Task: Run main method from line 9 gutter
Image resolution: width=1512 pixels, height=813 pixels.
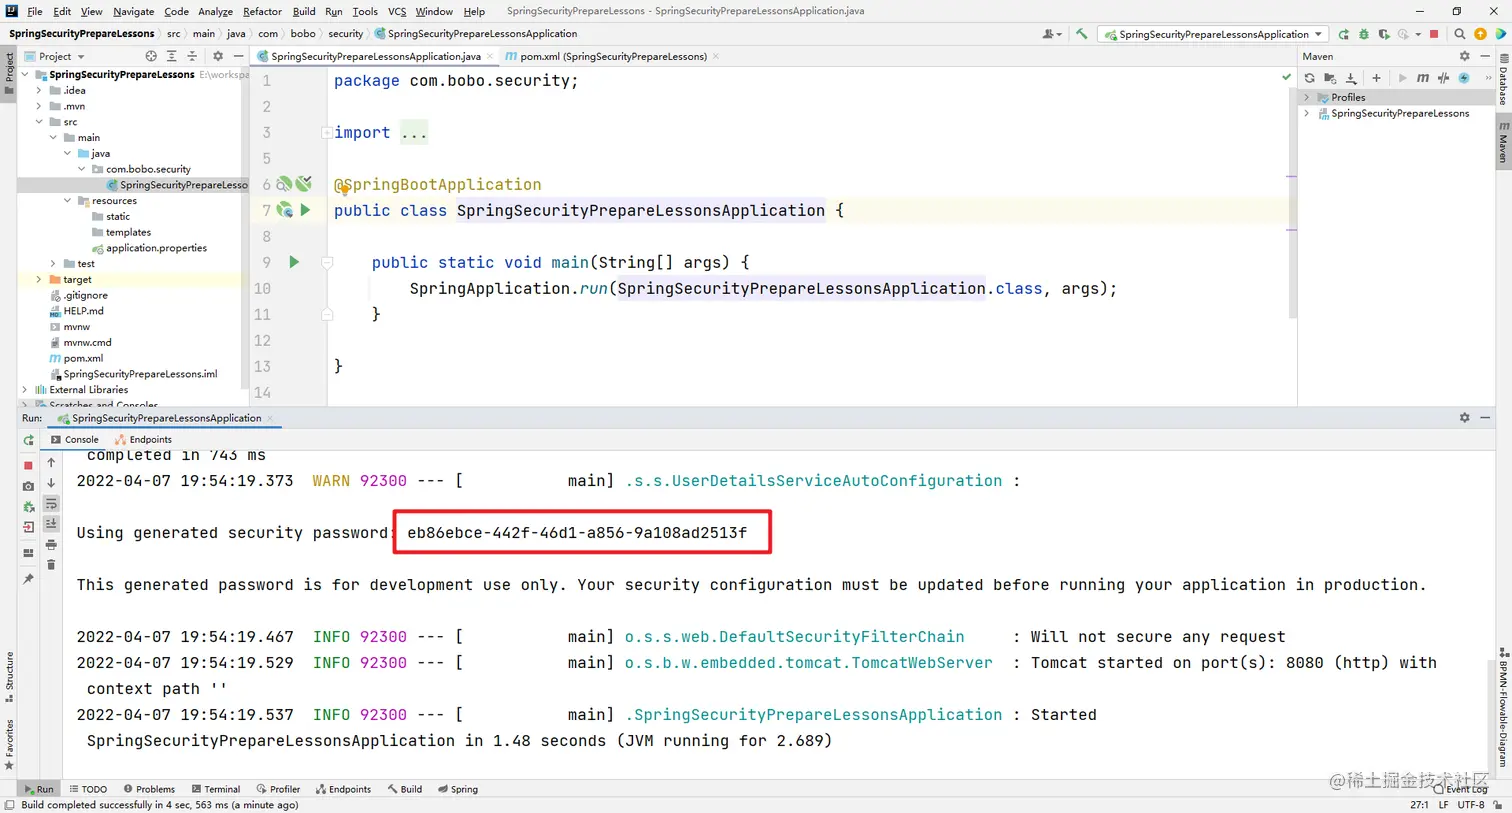Action: pos(294,262)
